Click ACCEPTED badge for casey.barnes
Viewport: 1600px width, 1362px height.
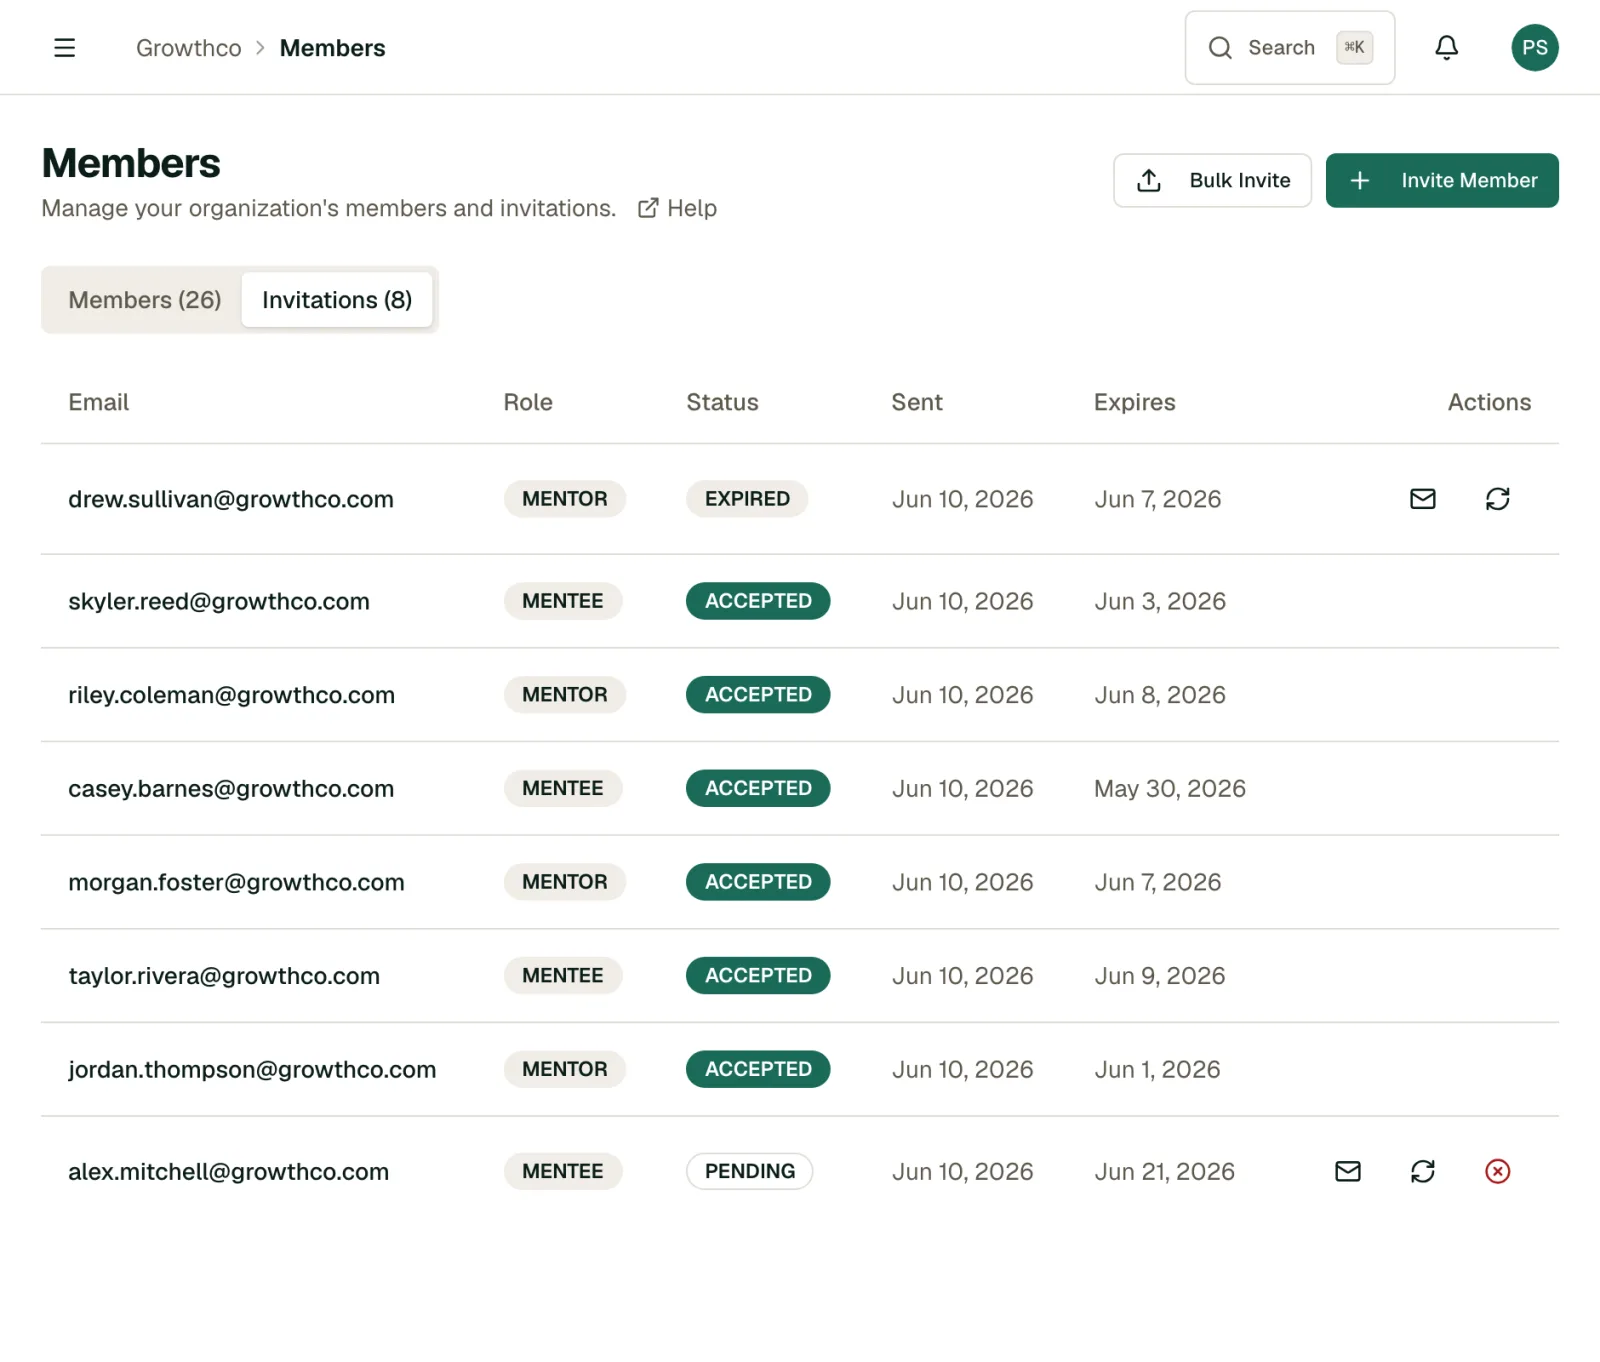[x=758, y=788]
